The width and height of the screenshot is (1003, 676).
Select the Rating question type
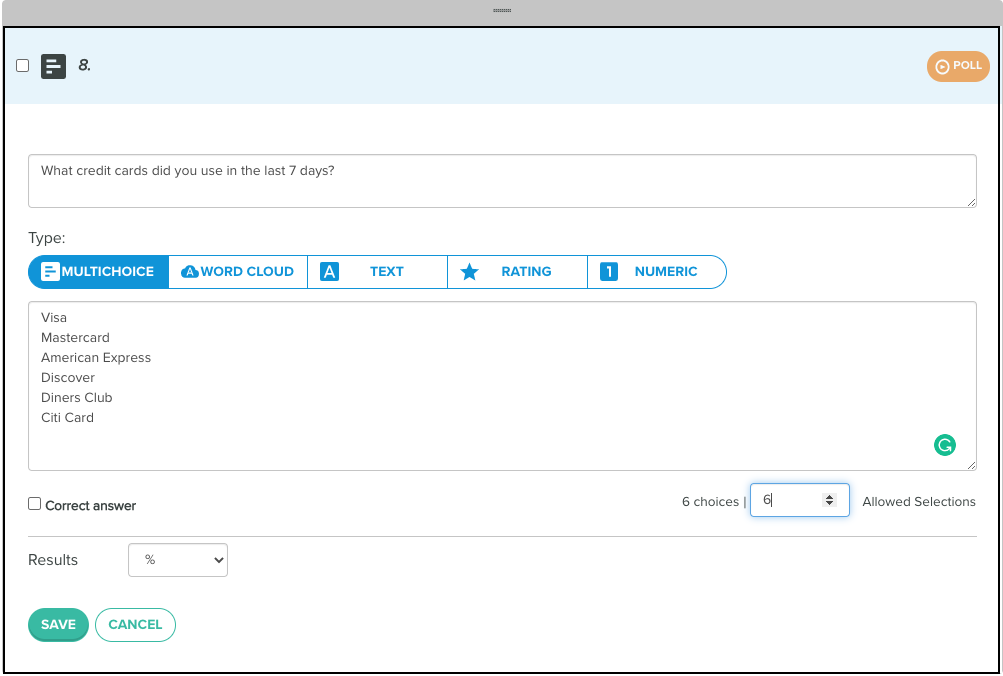517,272
